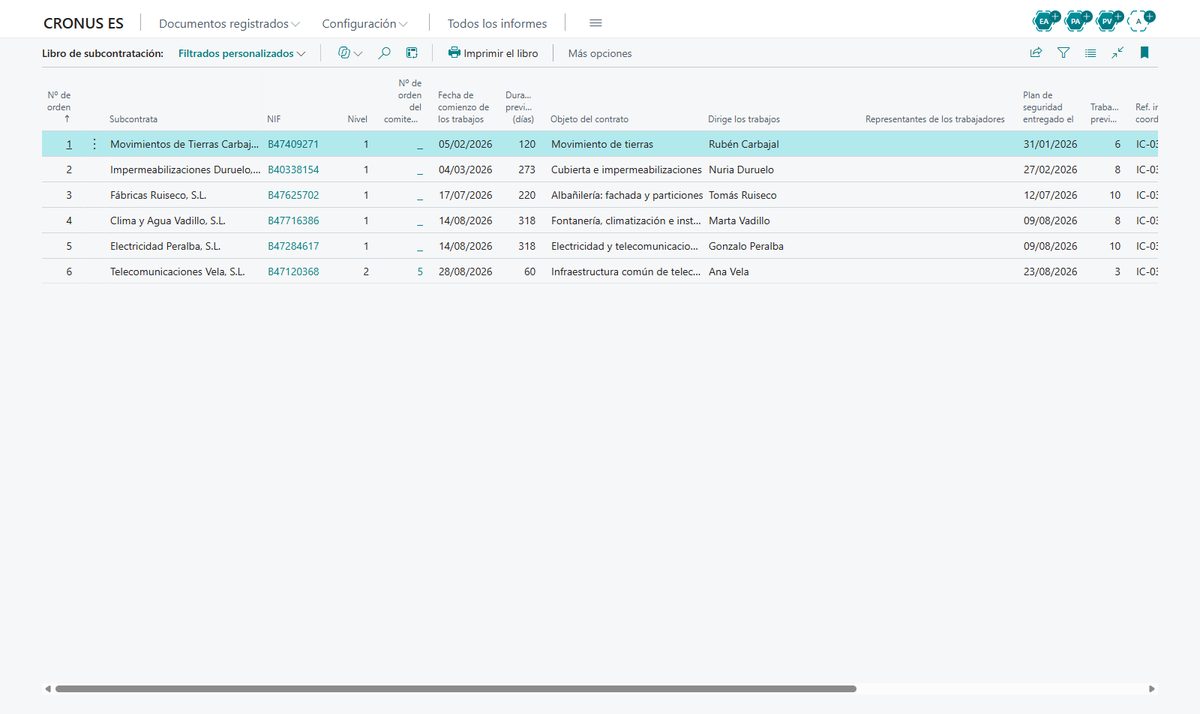Click the Objeto del contrato column header
Viewport: 1200px width, 714px height.
pyautogui.click(x=590, y=119)
